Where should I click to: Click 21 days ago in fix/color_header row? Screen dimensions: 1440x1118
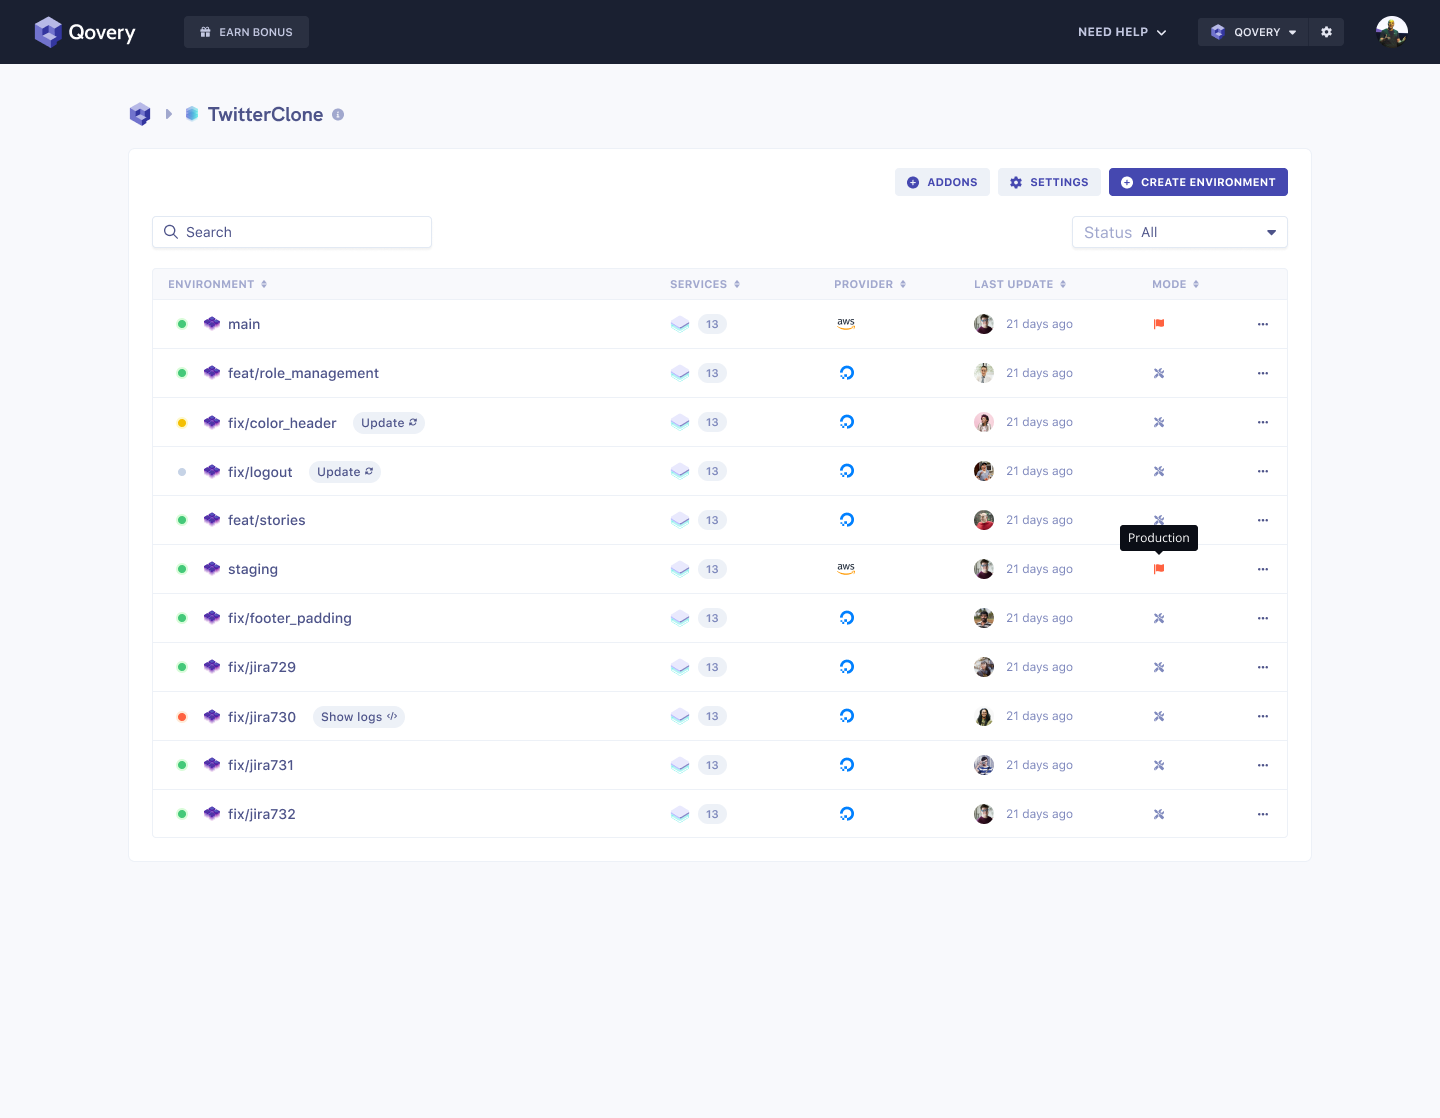(1039, 422)
